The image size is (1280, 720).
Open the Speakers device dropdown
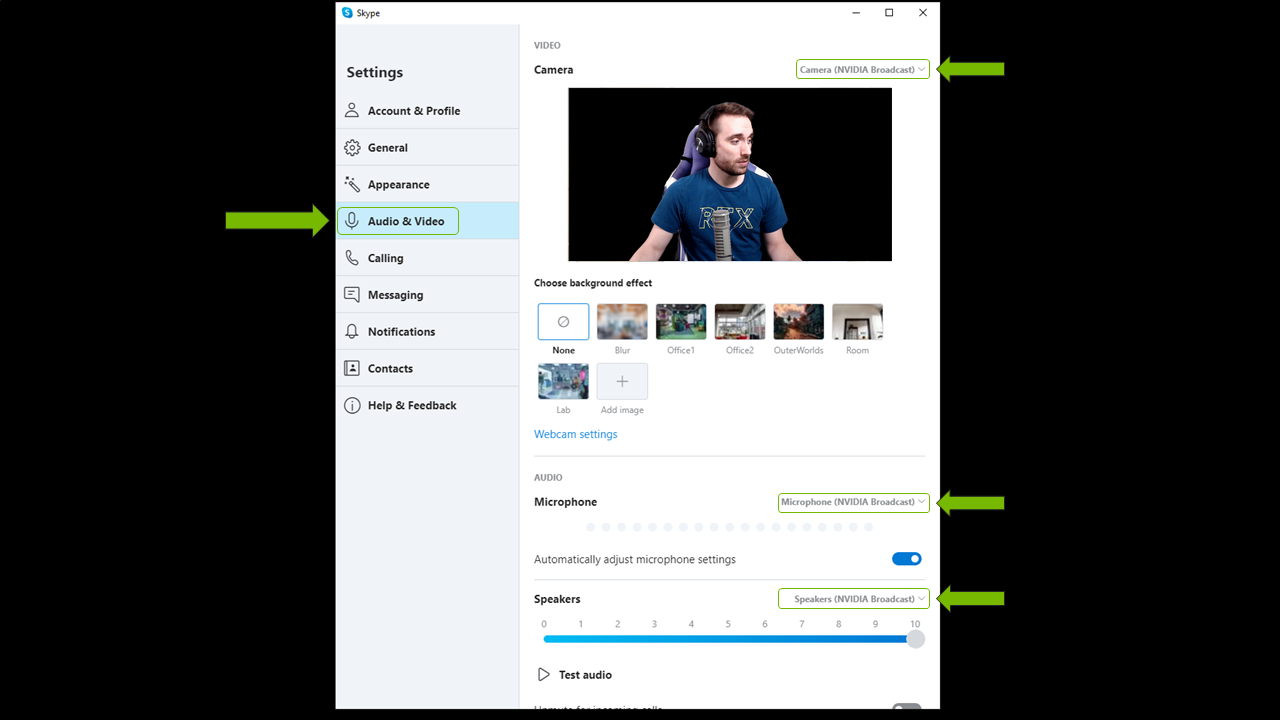(x=853, y=599)
